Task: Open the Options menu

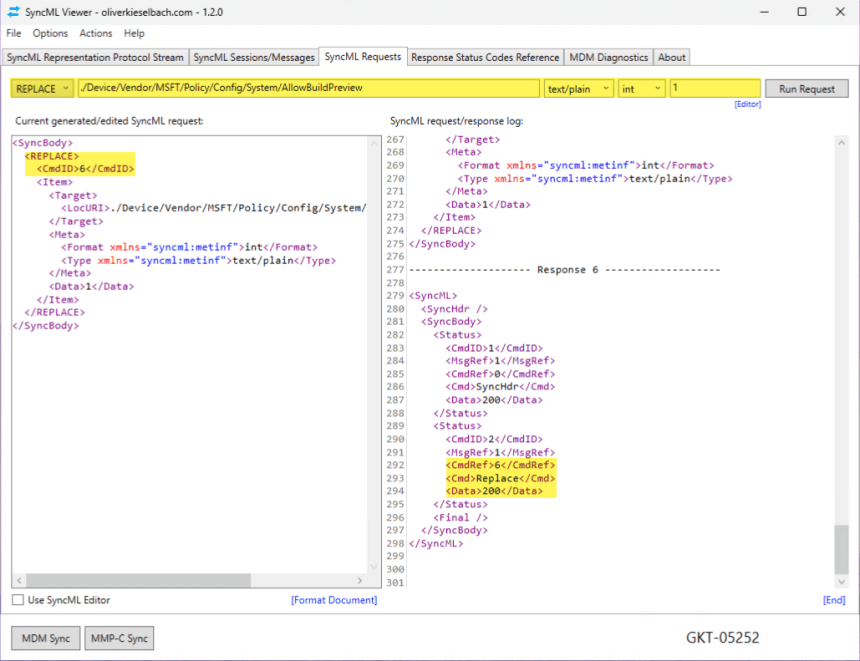Action: [52, 33]
